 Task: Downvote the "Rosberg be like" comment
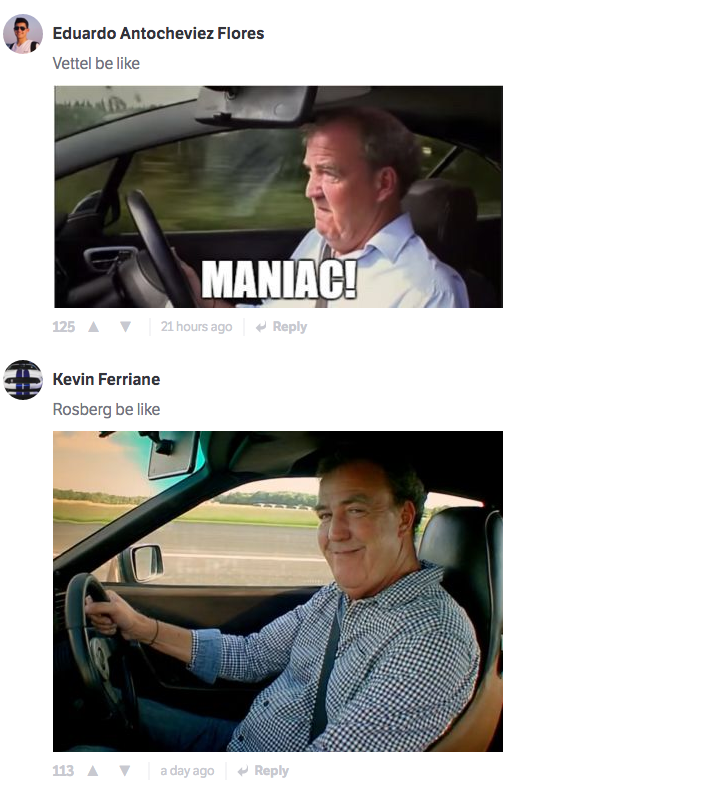tap(125, 770)
